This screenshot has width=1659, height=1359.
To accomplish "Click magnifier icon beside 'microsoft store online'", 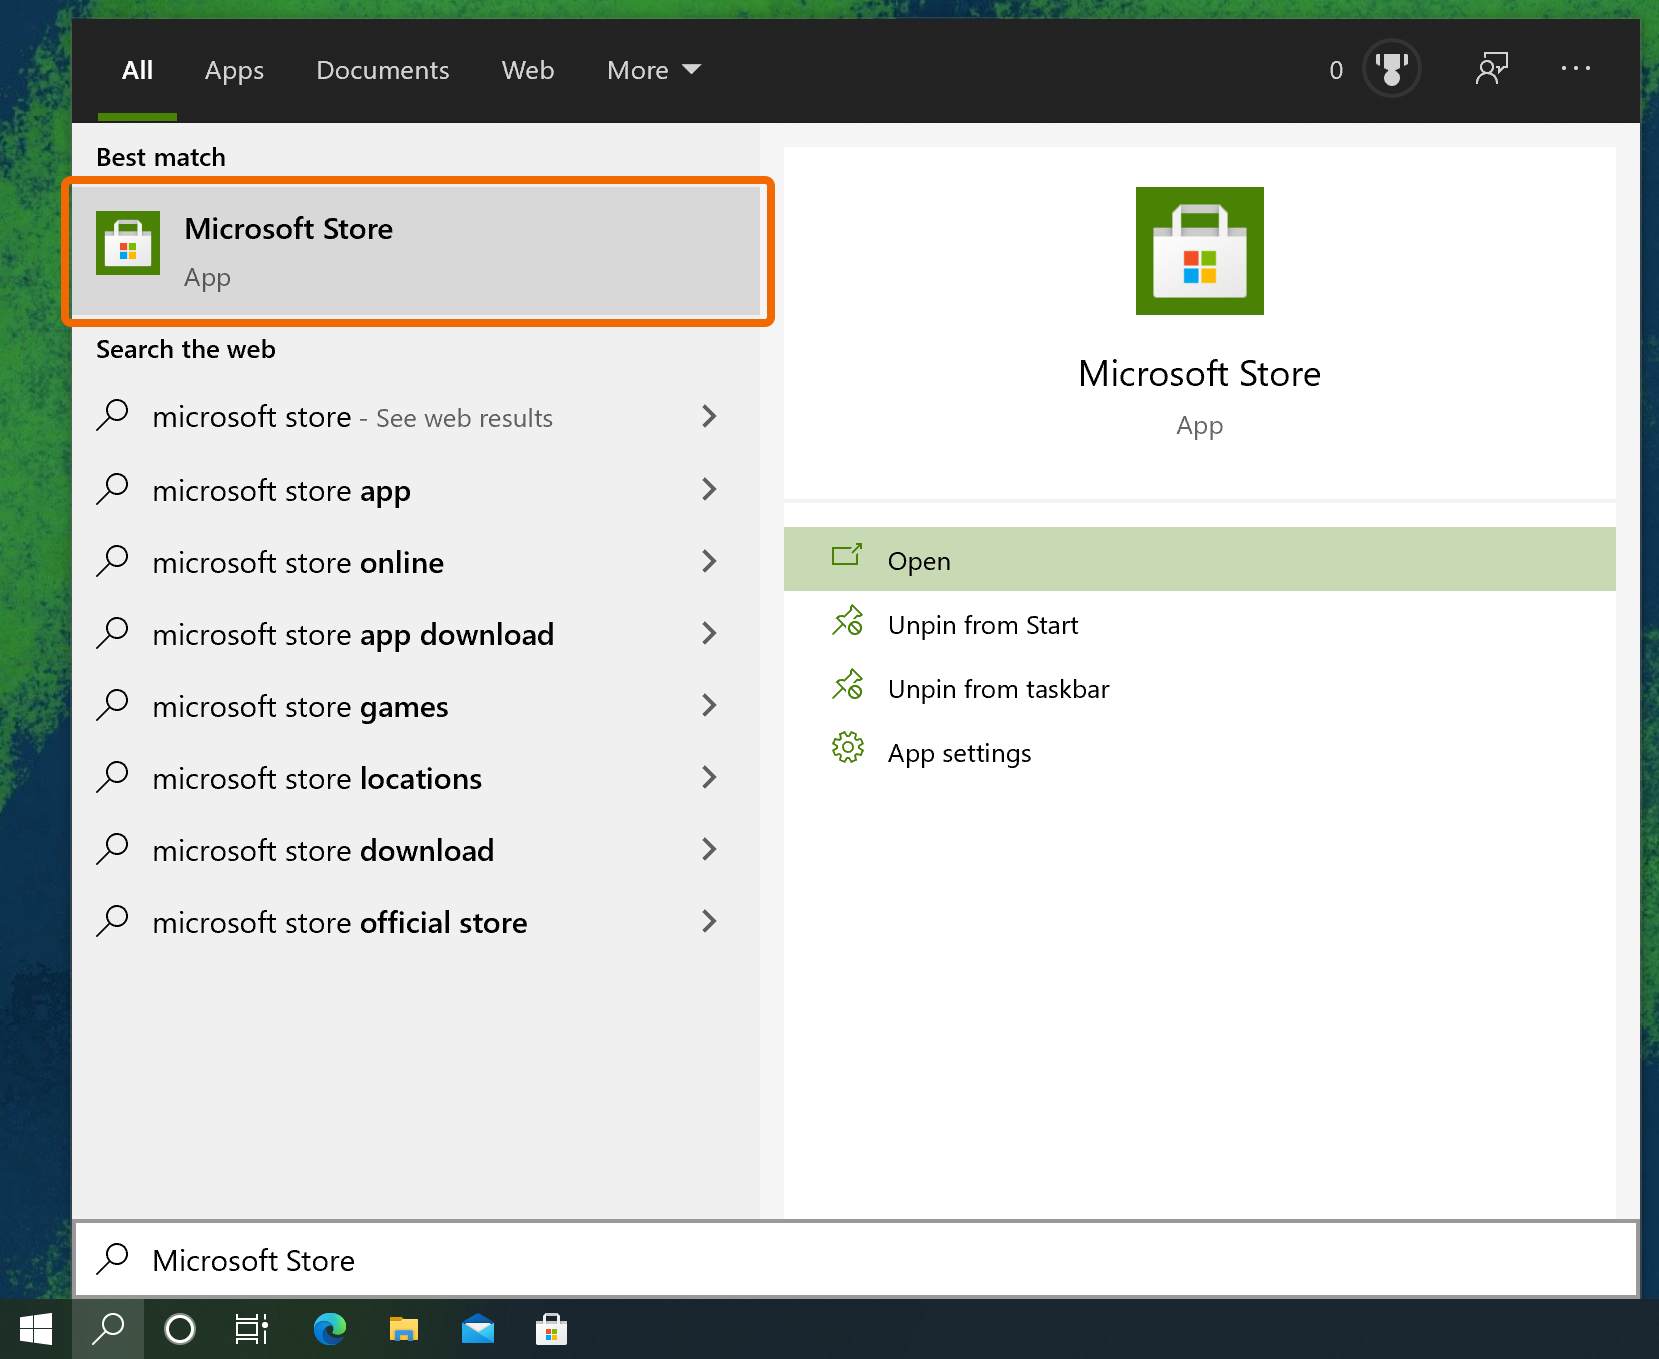I will click(112, 561).
